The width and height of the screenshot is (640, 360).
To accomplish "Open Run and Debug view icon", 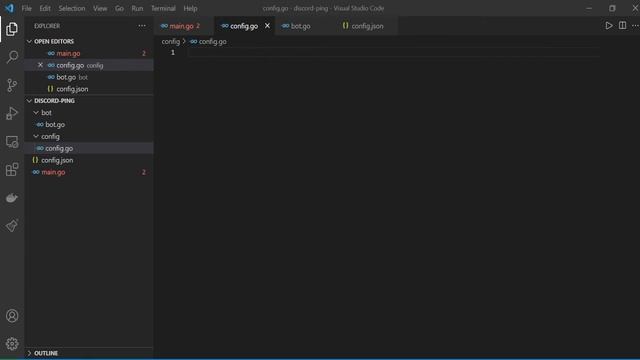I will coord(12,113).
